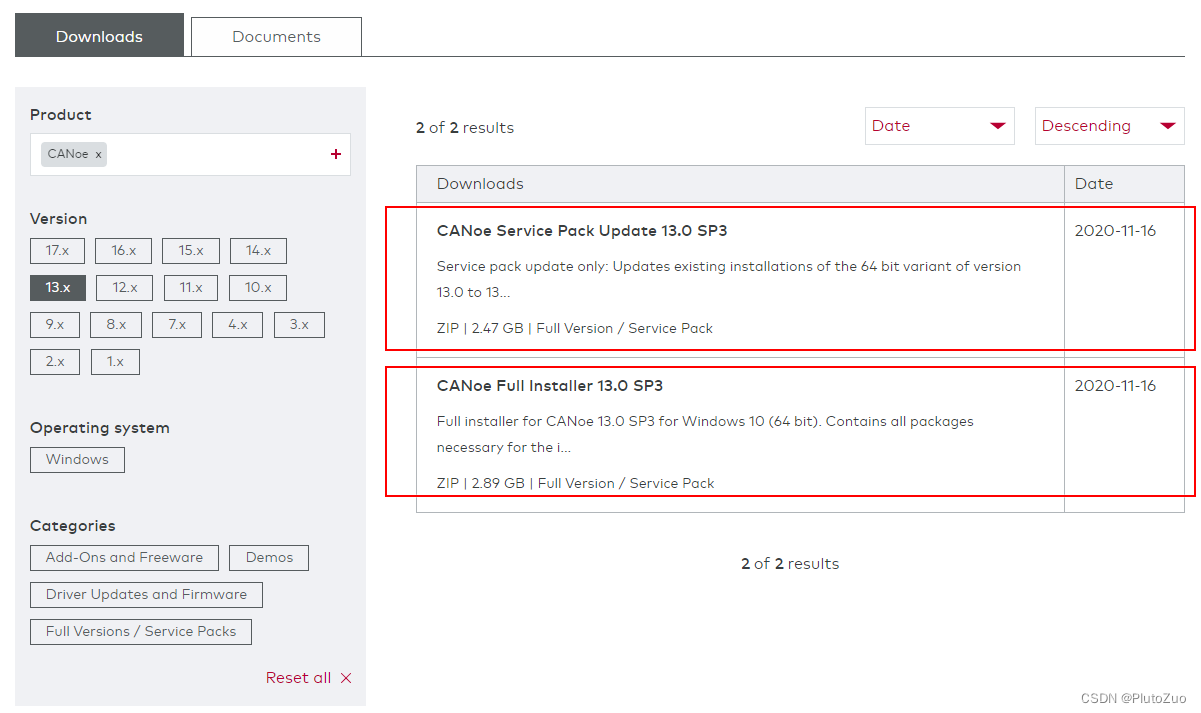Screen dimensions: 1201x713
Task: Select version 11.x filter
Action: click(191, 288)
